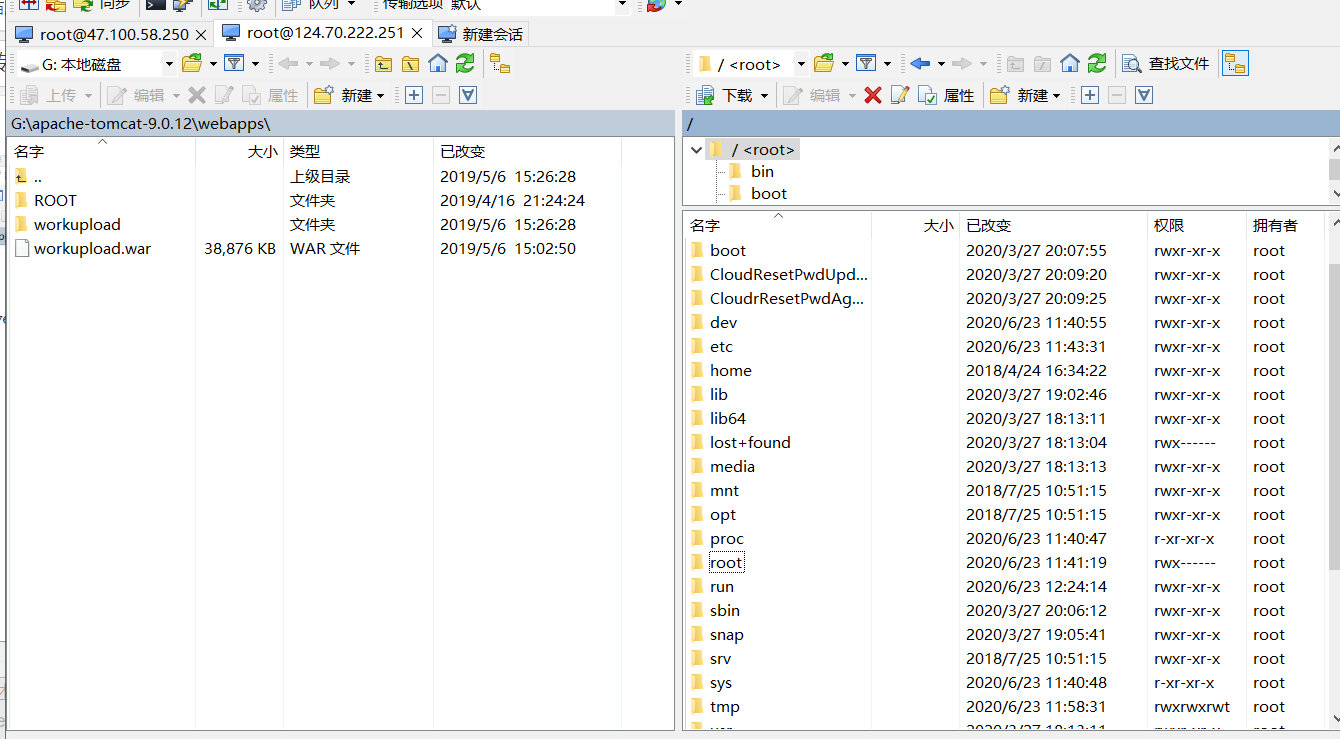Click the remote 属性 button
The width and height of the screenshot is (1340, 739).
946,95
